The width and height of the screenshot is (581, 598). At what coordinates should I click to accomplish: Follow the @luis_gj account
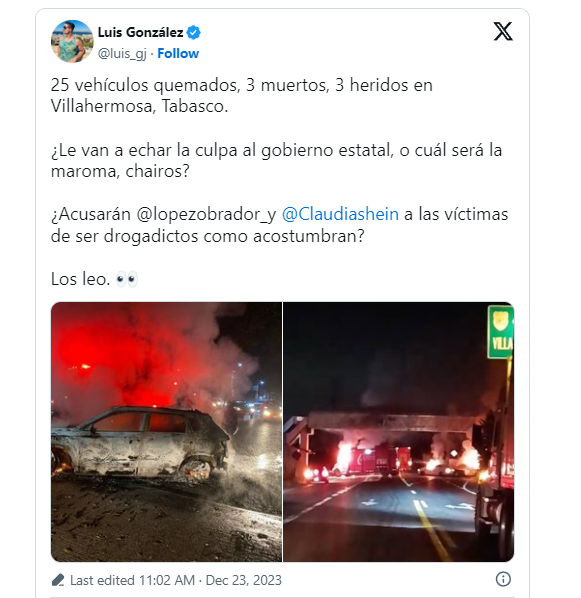pyautogui.click(x=178, y=53)
